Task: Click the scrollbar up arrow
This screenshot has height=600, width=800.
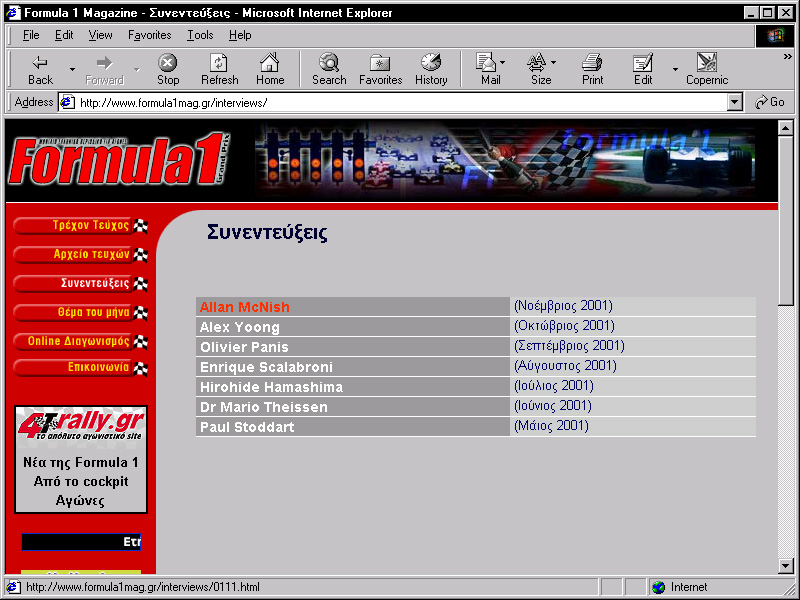Action: 786,128
